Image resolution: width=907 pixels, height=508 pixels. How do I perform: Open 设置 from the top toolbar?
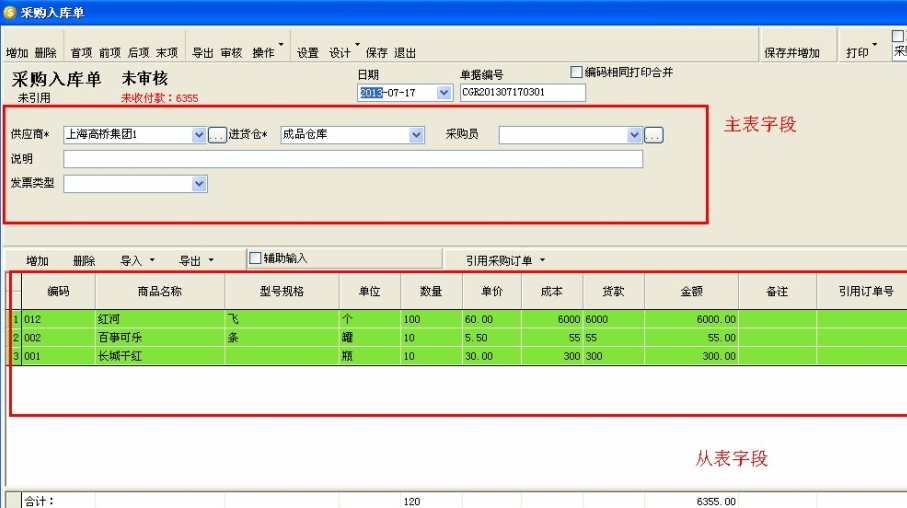(308, 53)
